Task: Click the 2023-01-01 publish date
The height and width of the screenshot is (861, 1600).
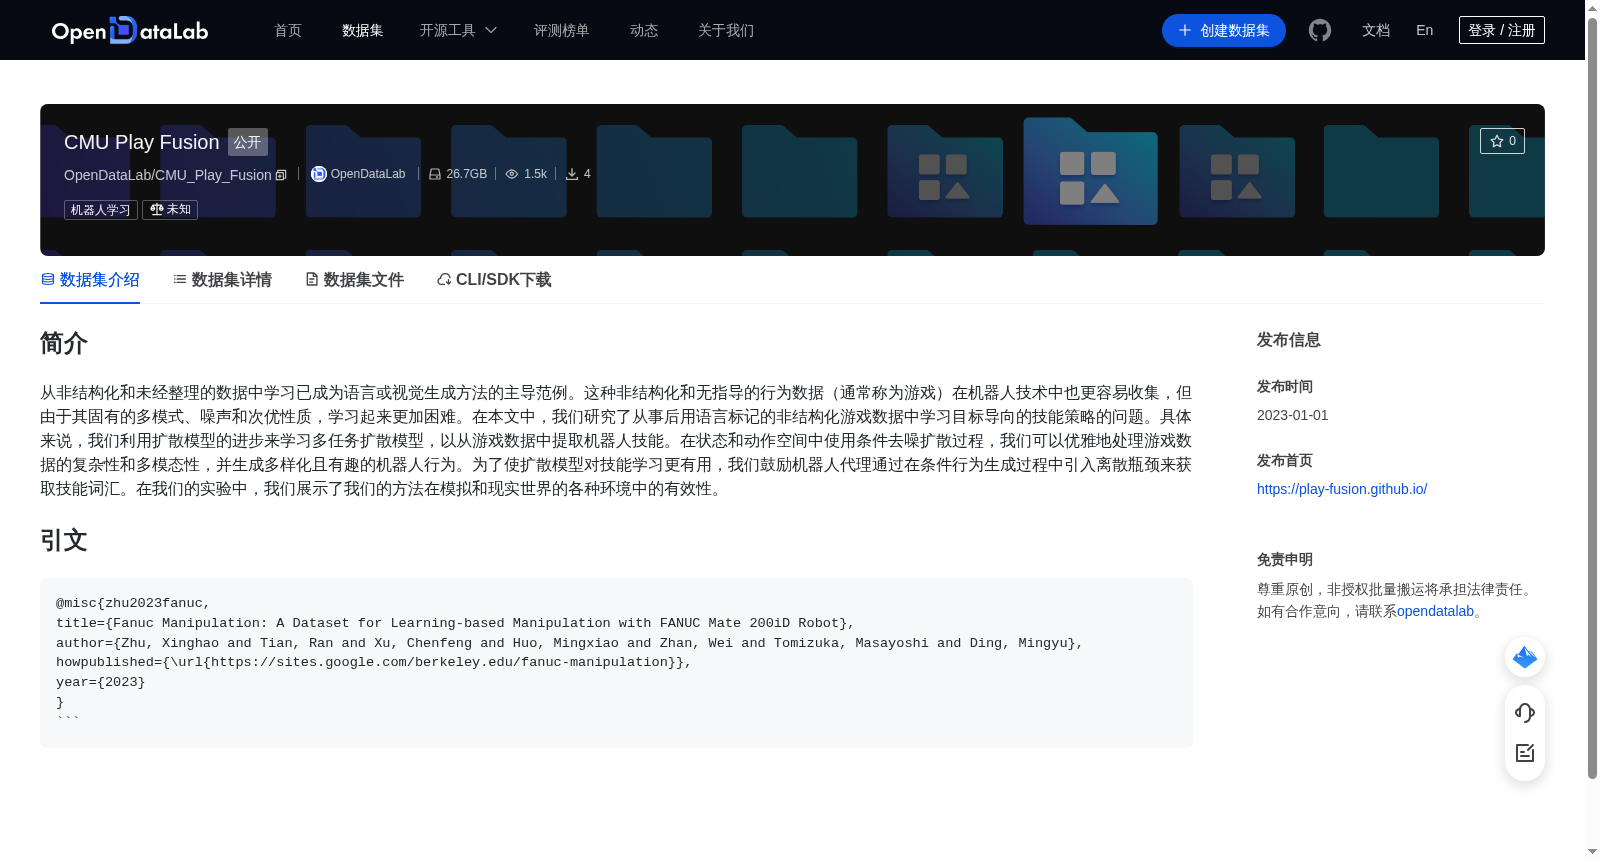Action: click(1293, 415)
